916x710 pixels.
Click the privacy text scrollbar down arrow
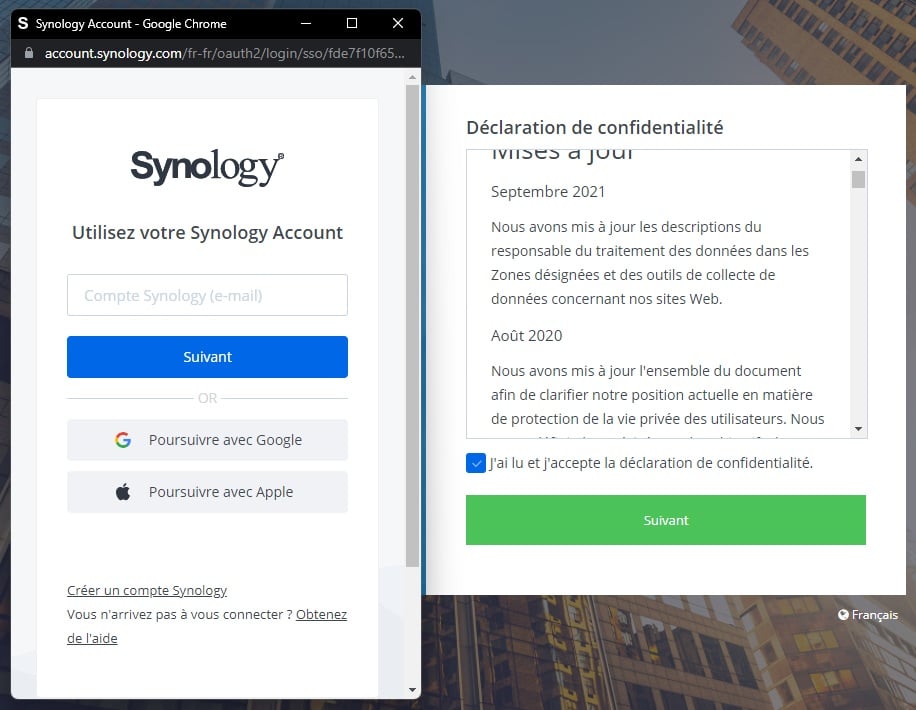click(857, 428)
